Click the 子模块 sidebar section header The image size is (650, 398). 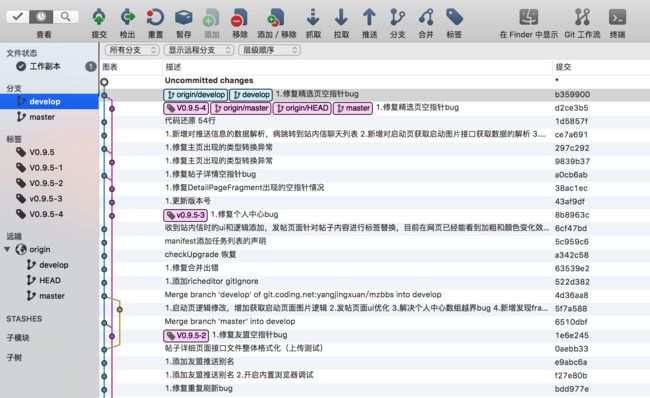[x=18, y=338]
